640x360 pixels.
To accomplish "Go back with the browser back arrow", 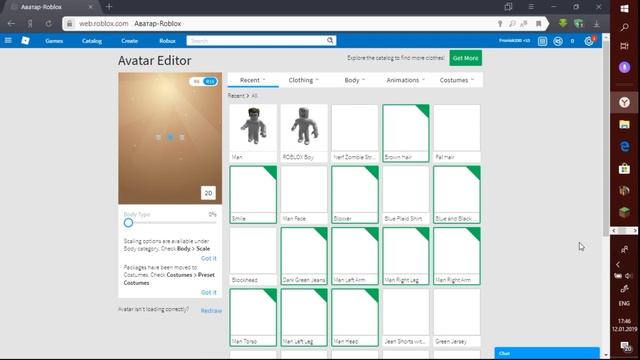I will (11, 24).
